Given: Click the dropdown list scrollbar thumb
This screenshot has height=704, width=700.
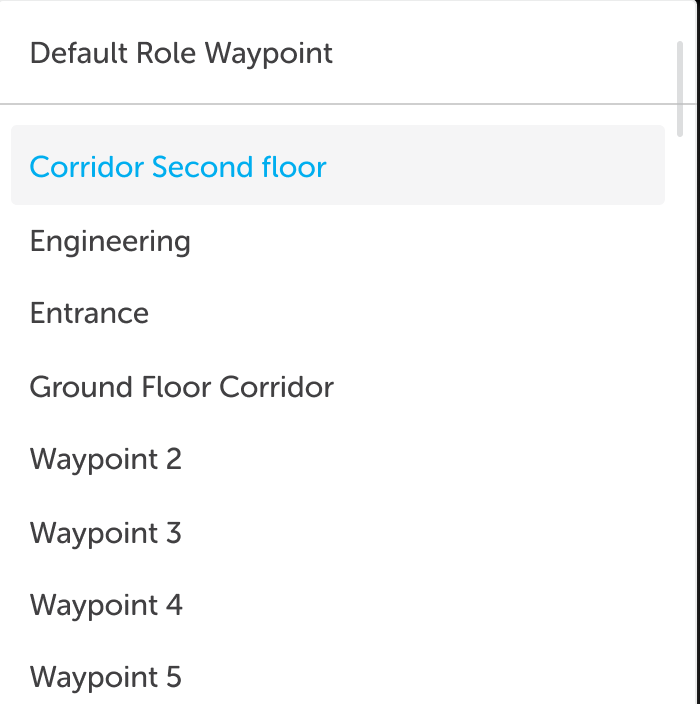Looking at the screenshot, I should (680, 89).
